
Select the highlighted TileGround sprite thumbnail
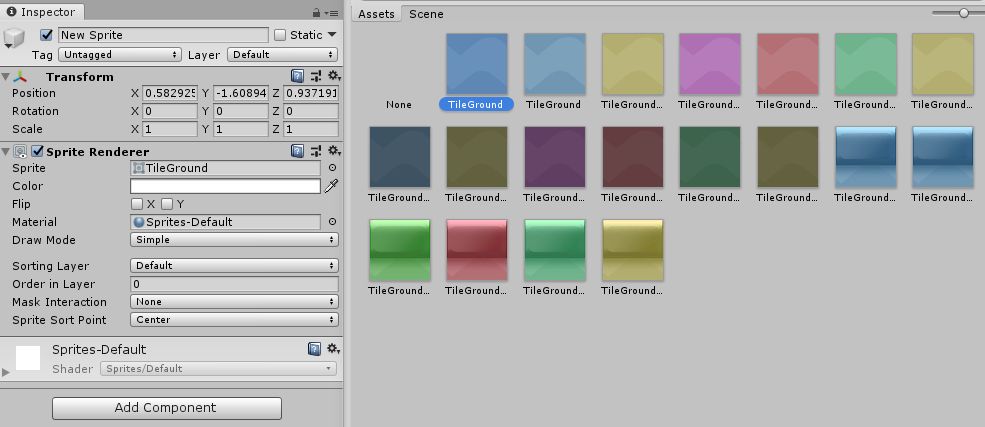(x=476, y=64)
